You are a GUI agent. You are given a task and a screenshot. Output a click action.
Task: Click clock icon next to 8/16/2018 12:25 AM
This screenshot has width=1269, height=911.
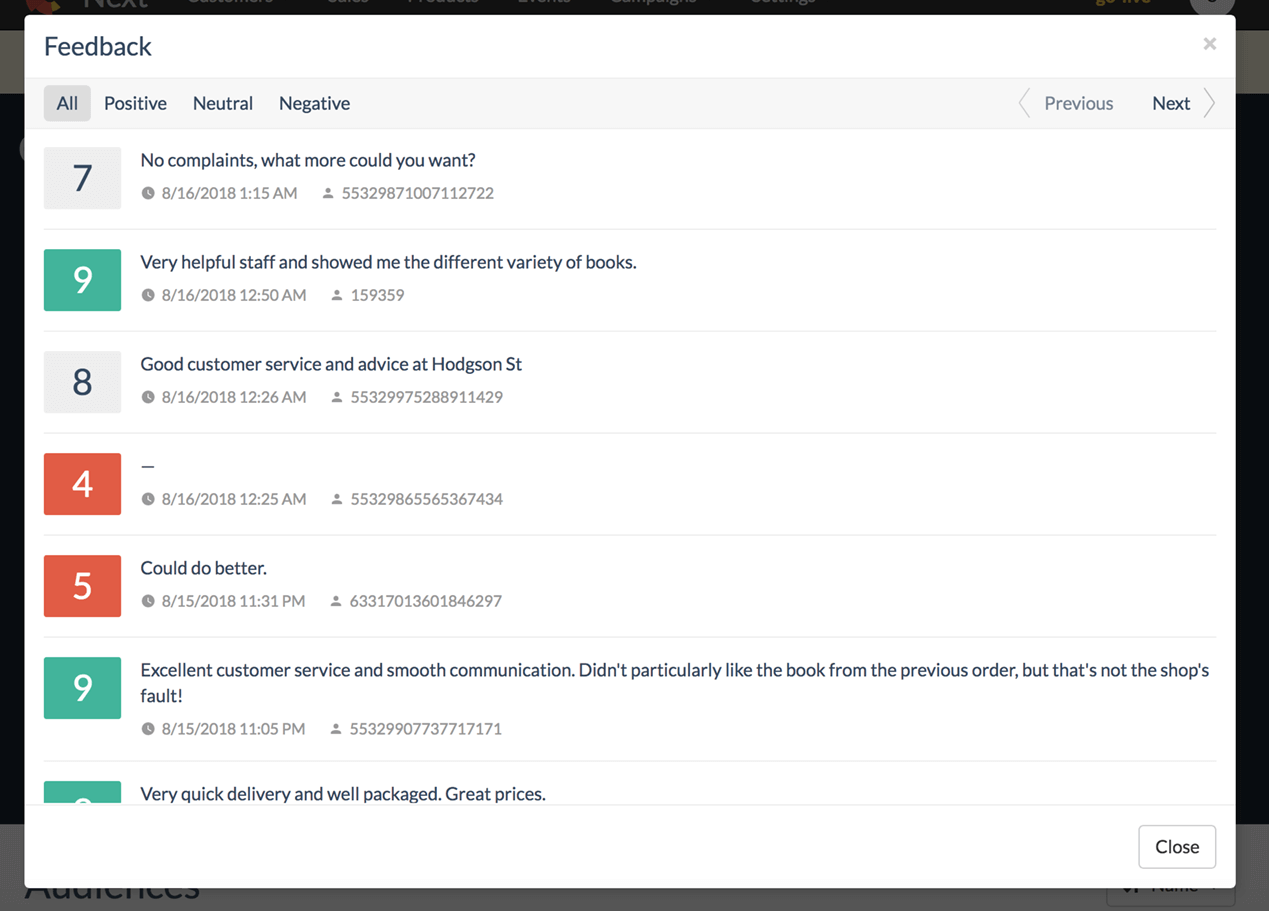[x=148, y=499]
